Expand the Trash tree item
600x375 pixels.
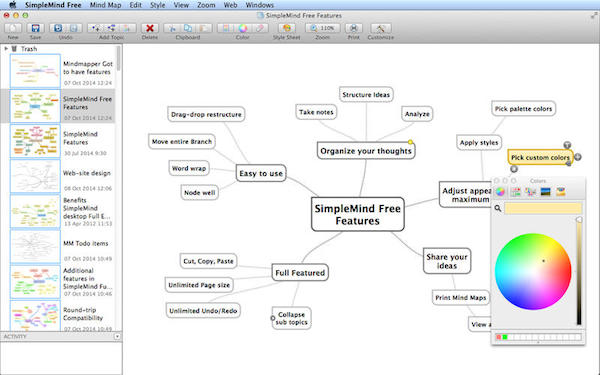6,49
